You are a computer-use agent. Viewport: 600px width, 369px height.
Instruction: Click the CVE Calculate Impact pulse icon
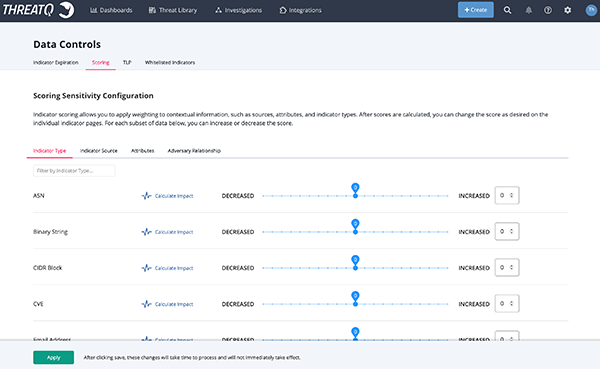147,304
